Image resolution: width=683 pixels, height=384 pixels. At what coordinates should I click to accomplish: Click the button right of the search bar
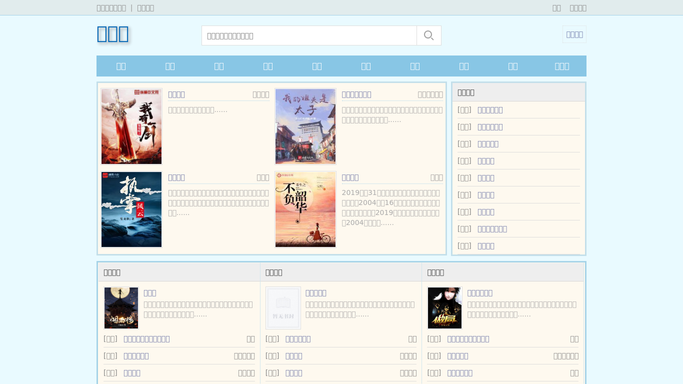click(x=574, y=35)
